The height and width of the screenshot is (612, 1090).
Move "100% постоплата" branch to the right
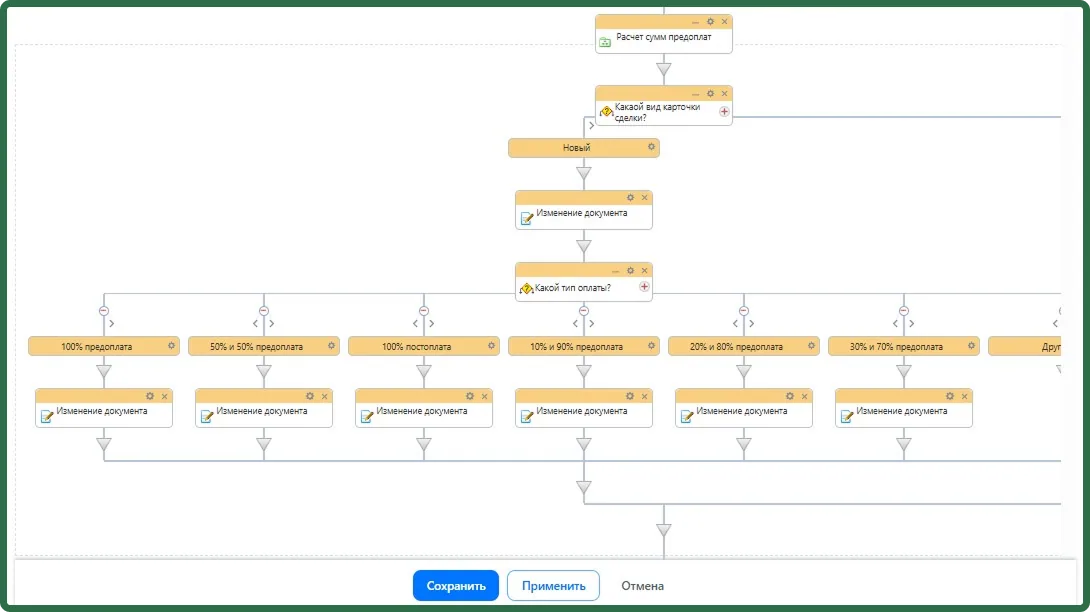pyautogui.click(x=432, y=323)
